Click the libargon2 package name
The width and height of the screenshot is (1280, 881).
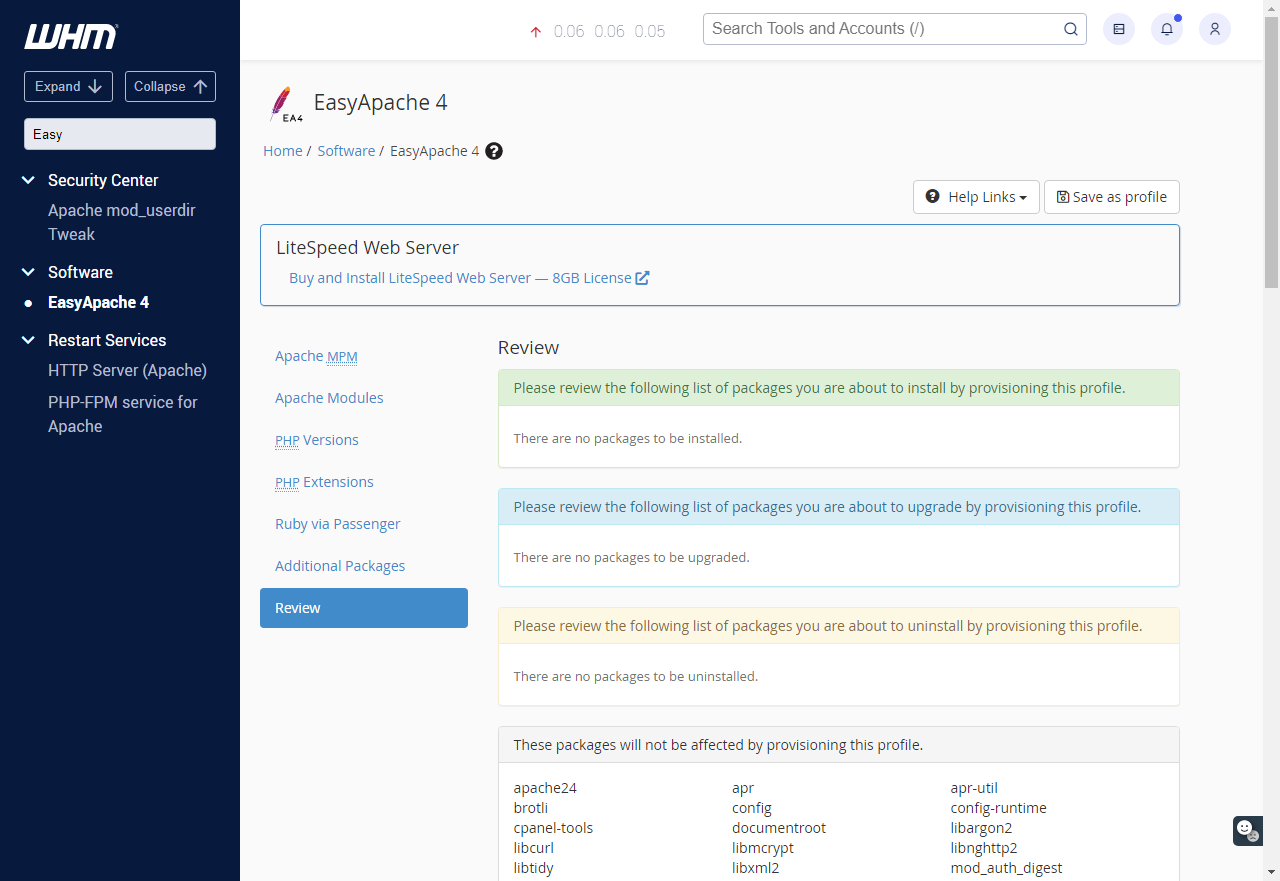point(982,828)
